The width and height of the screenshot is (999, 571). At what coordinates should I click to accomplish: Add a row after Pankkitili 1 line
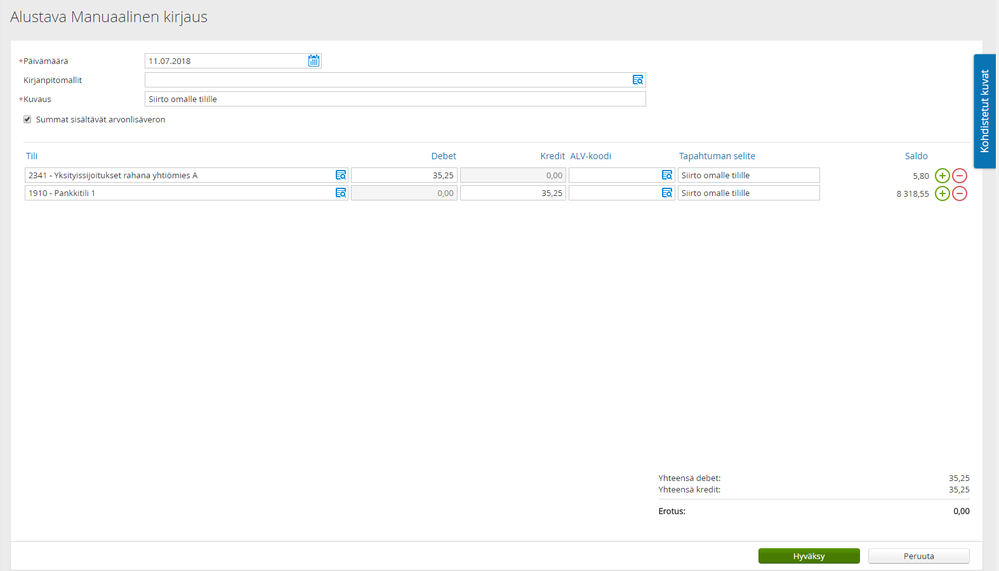tap(942, 194)
